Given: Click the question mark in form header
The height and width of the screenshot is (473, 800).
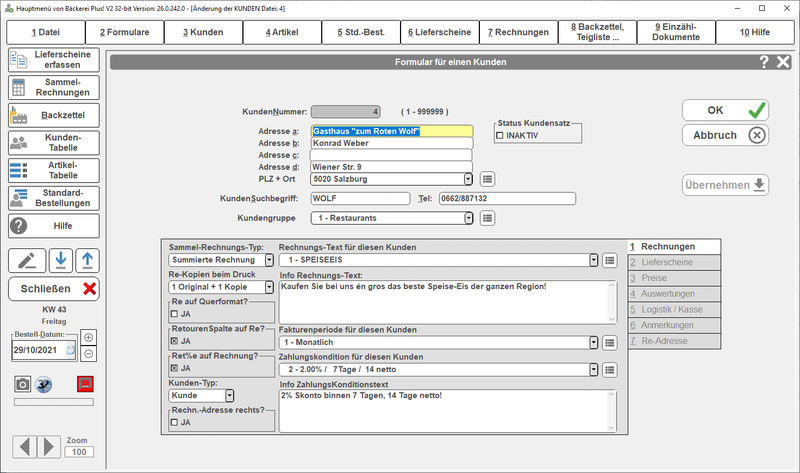Looking at the screenshot, I should coord(764,62).
